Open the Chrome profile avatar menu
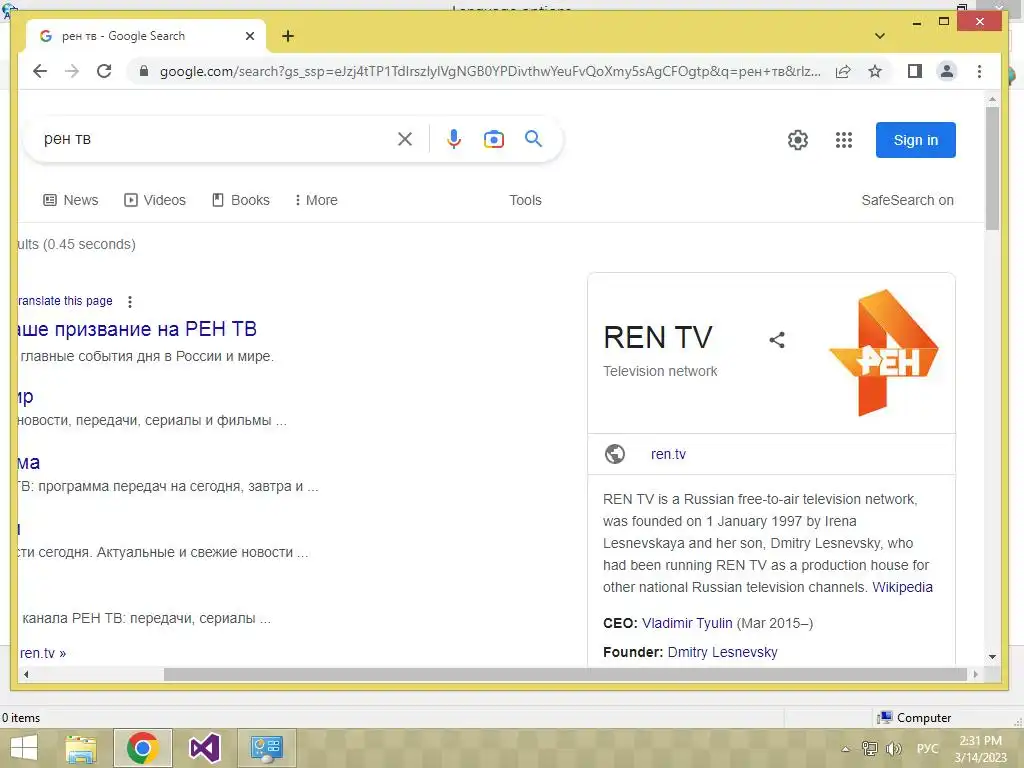 point(947,71)
